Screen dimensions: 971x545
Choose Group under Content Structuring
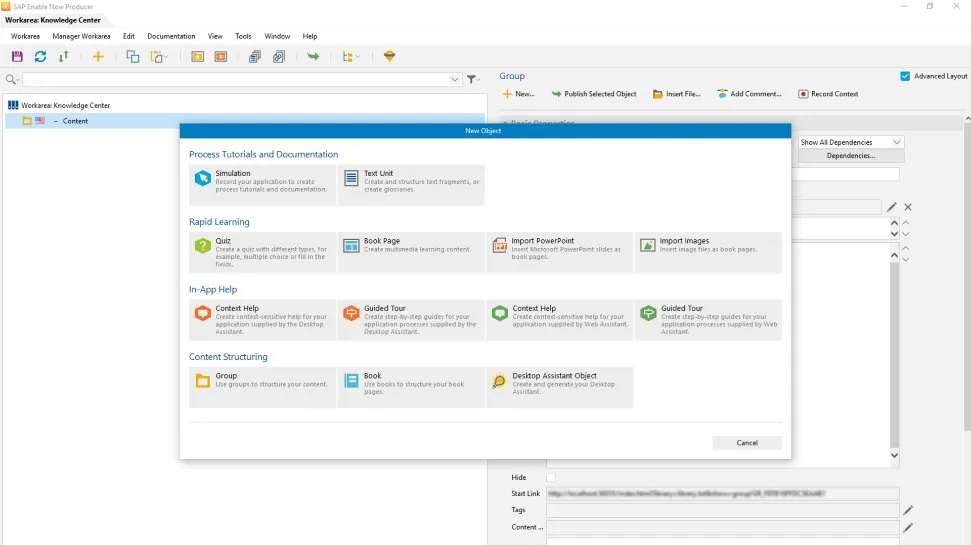tap(263, 387)
